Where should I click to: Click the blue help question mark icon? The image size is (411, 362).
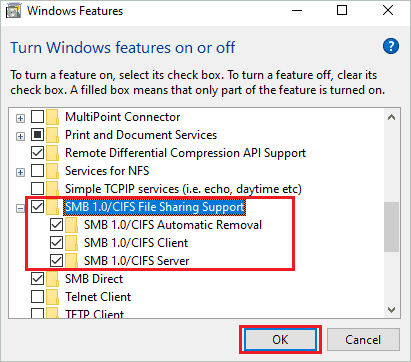(391, 46)
